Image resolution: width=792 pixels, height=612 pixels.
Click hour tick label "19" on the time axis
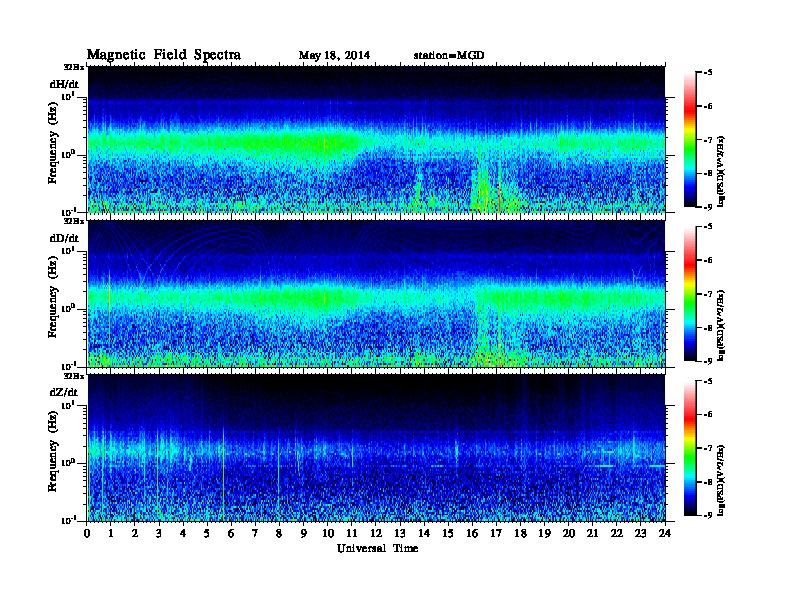coord(544,533)
